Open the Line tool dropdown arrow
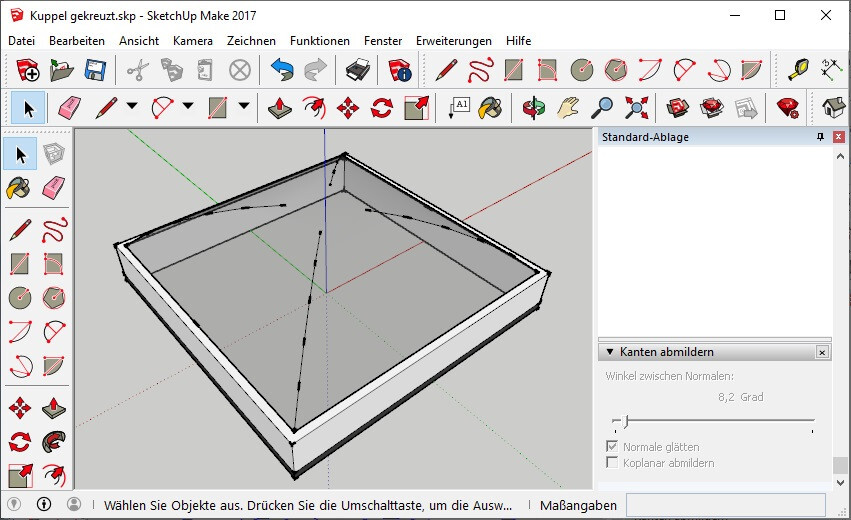Image resolution: width=851 pixels, height=520 pixels. click(132, 106)
